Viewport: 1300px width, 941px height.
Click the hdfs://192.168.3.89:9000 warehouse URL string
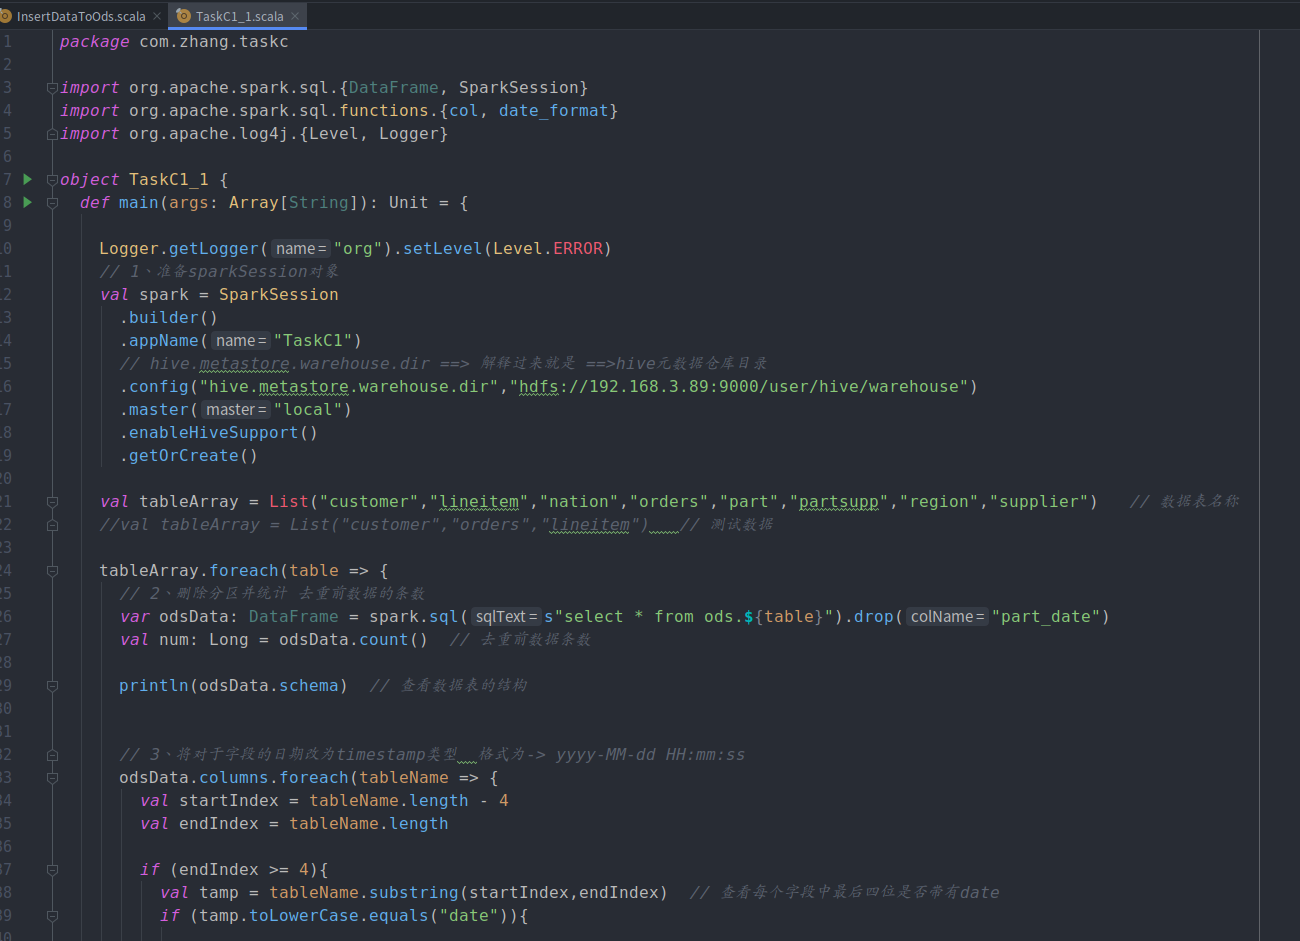click(739, 387)
